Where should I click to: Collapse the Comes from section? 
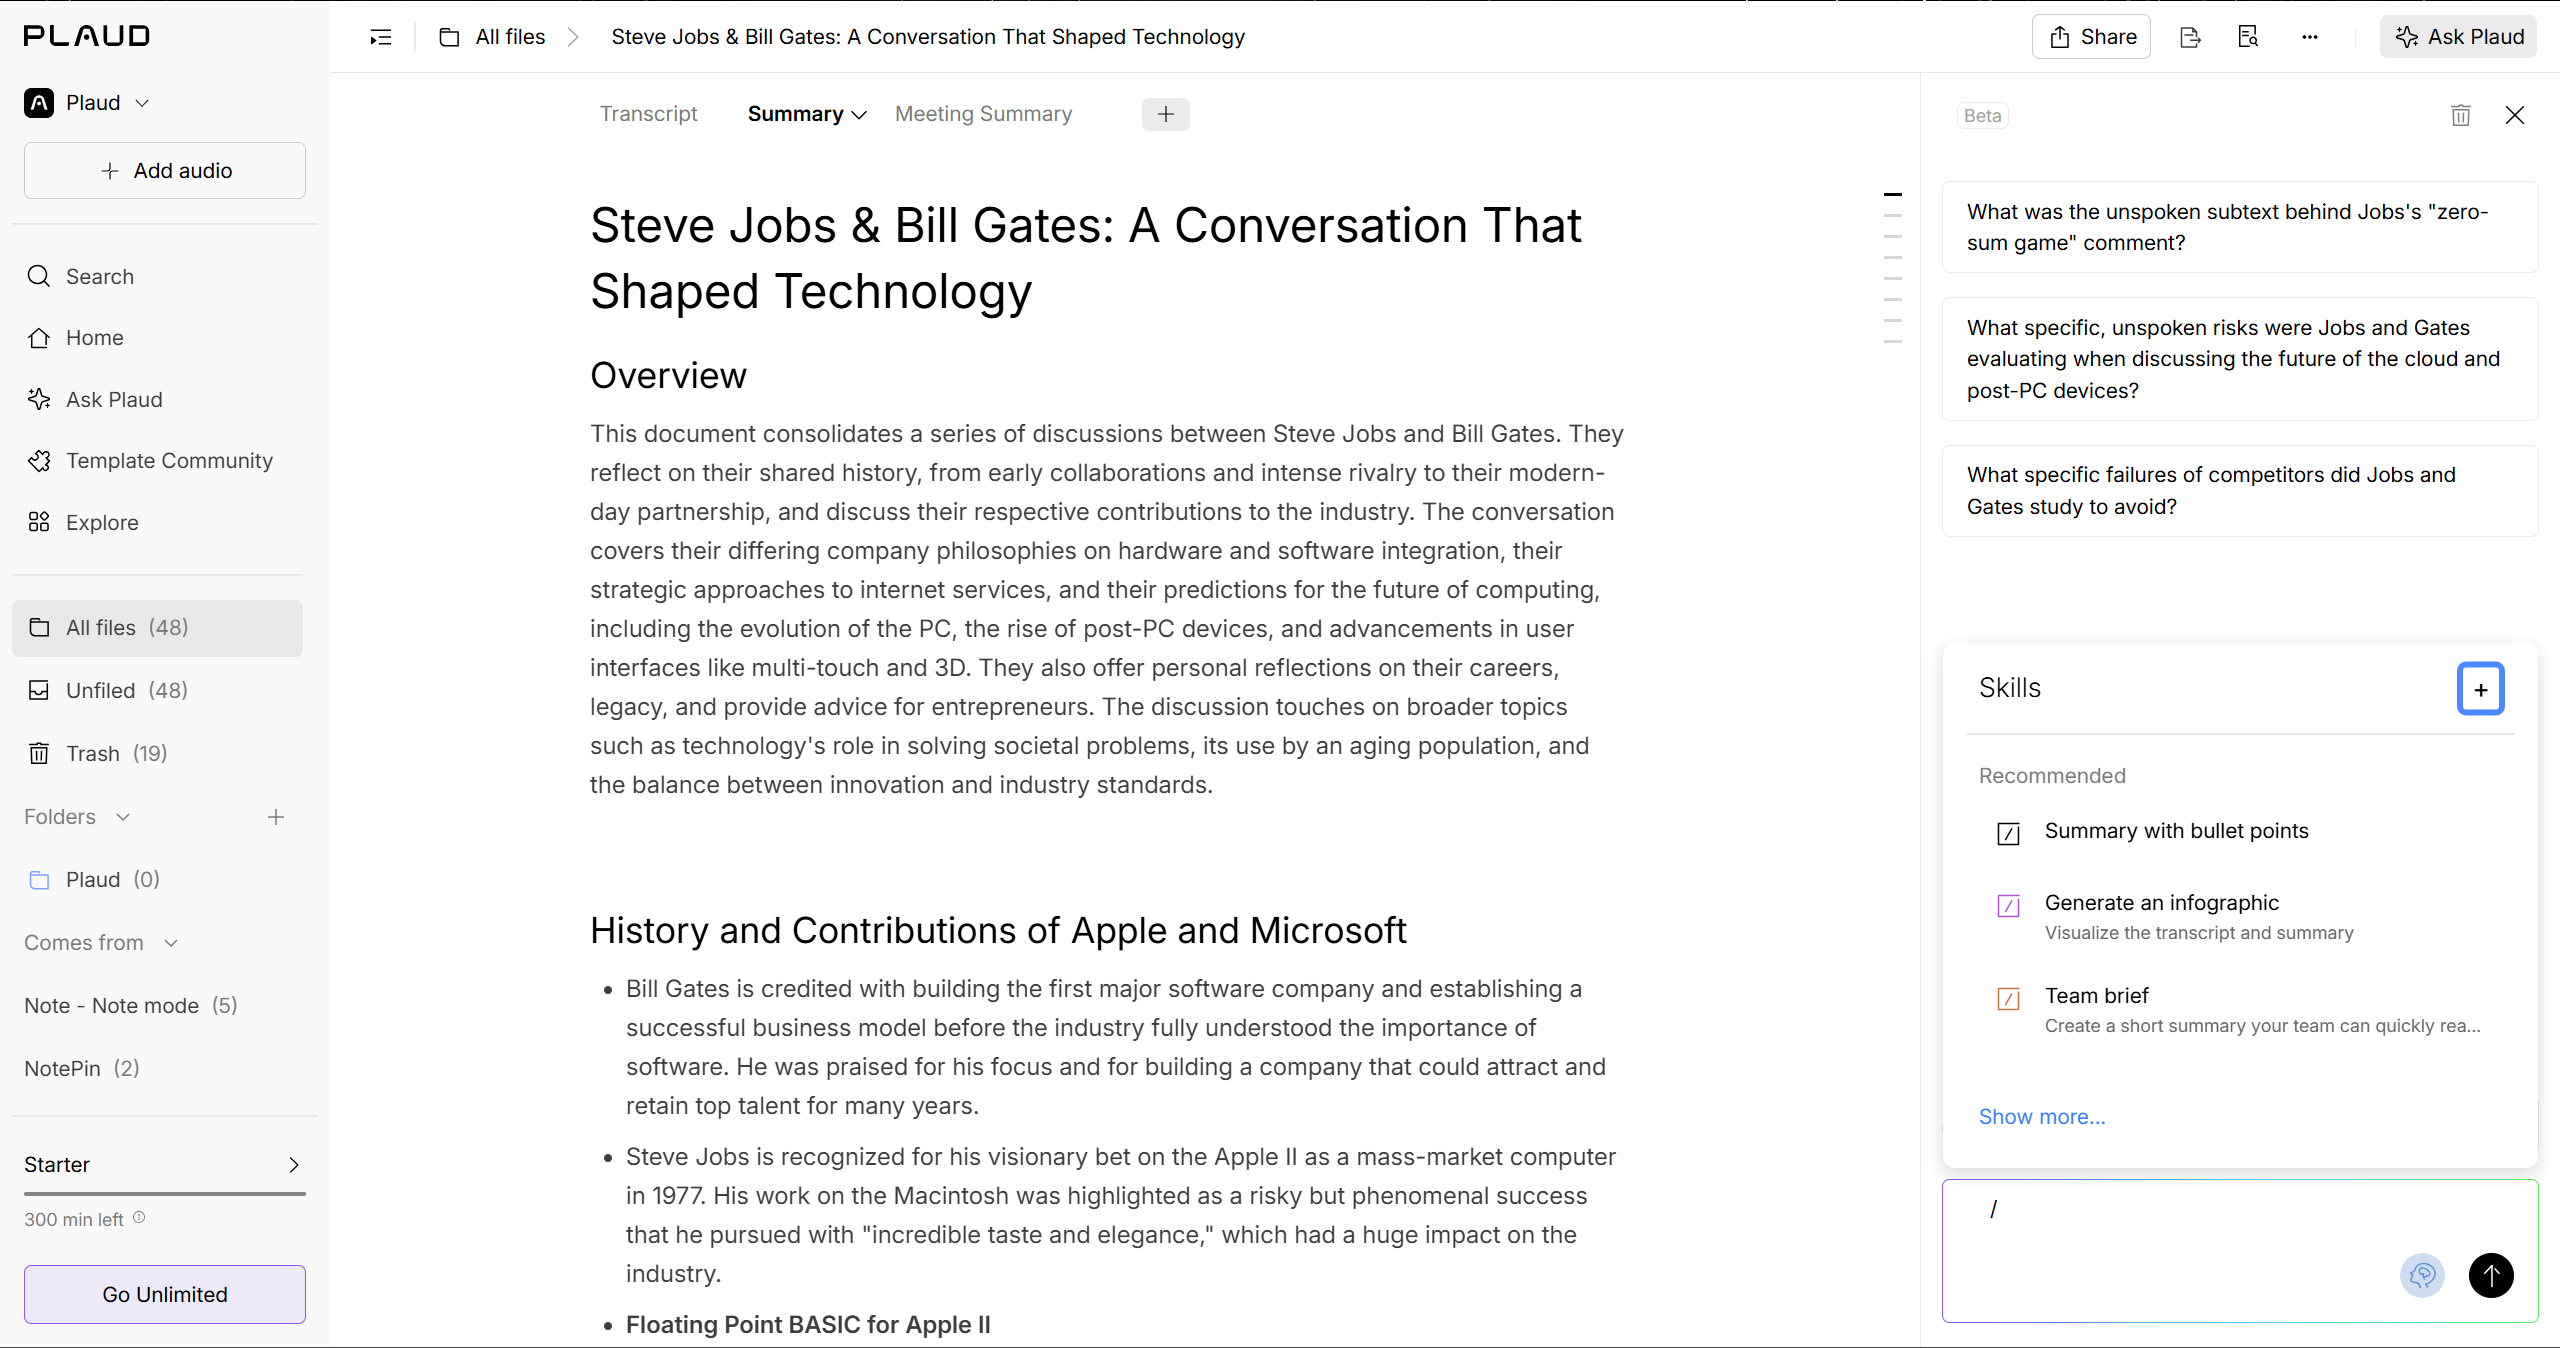[x=171, y=943]
